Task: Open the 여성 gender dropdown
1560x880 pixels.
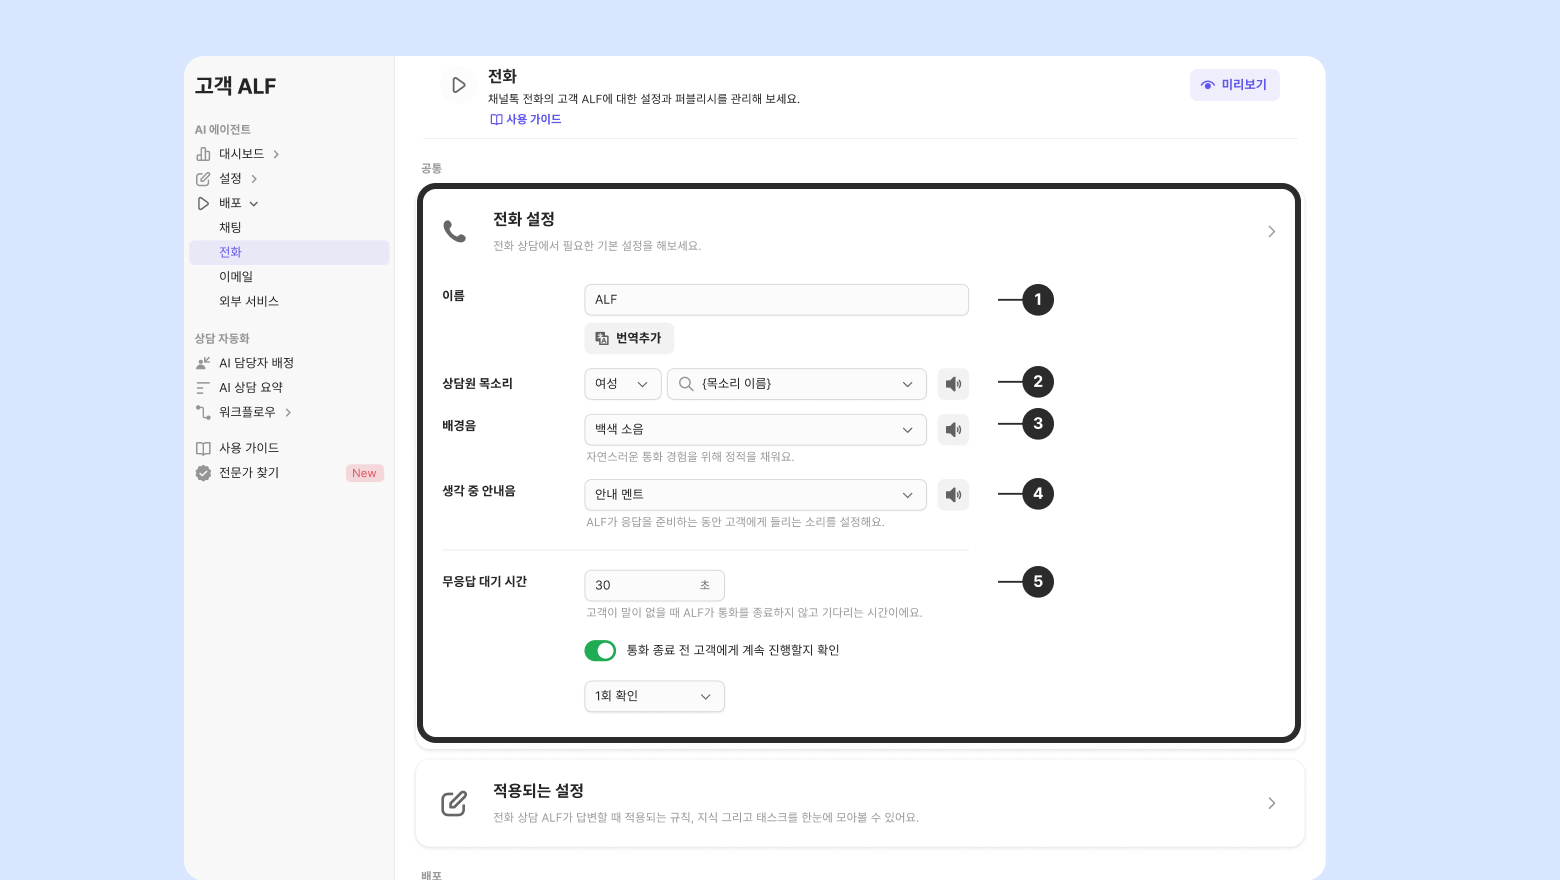Action: (622, 384)
